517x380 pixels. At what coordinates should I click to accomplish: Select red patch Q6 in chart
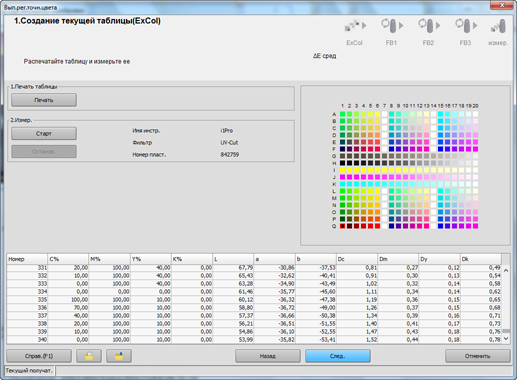[x=377, y=226]
